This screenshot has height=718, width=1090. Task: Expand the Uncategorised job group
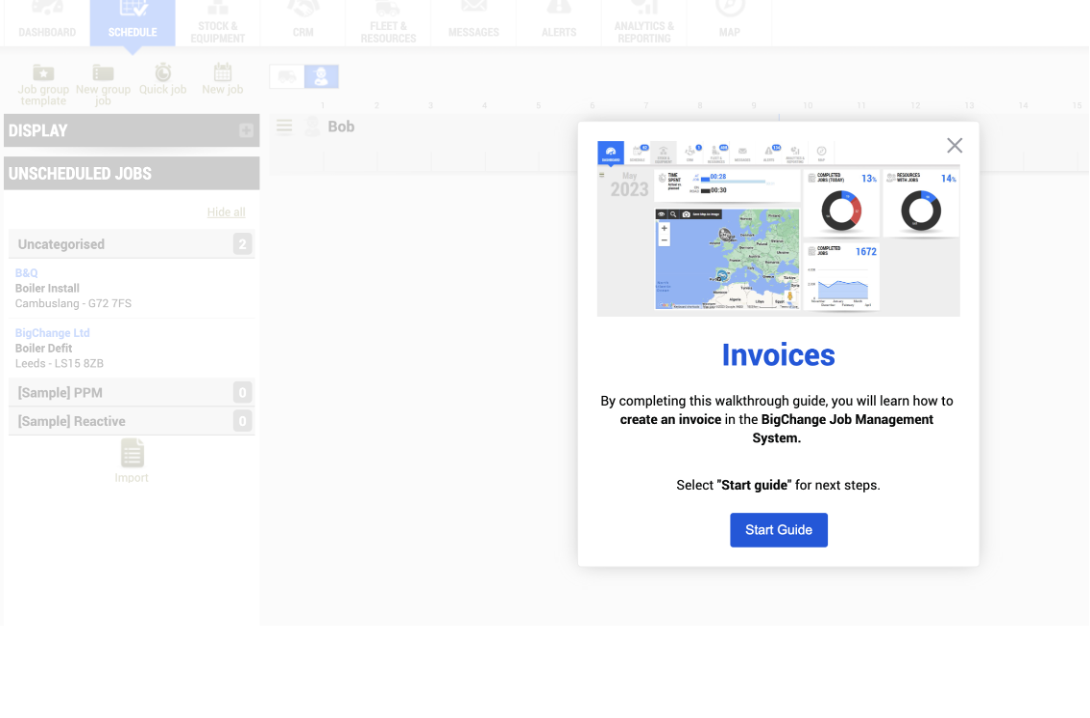pos(131,244)
